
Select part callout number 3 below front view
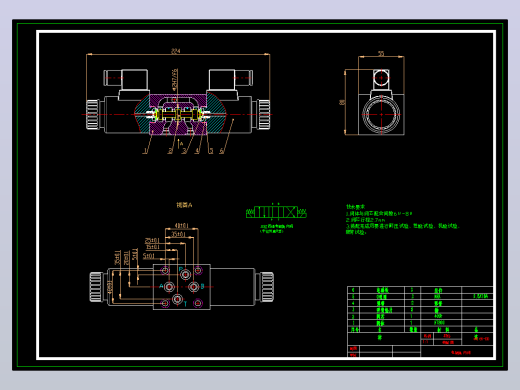[184, 151]
